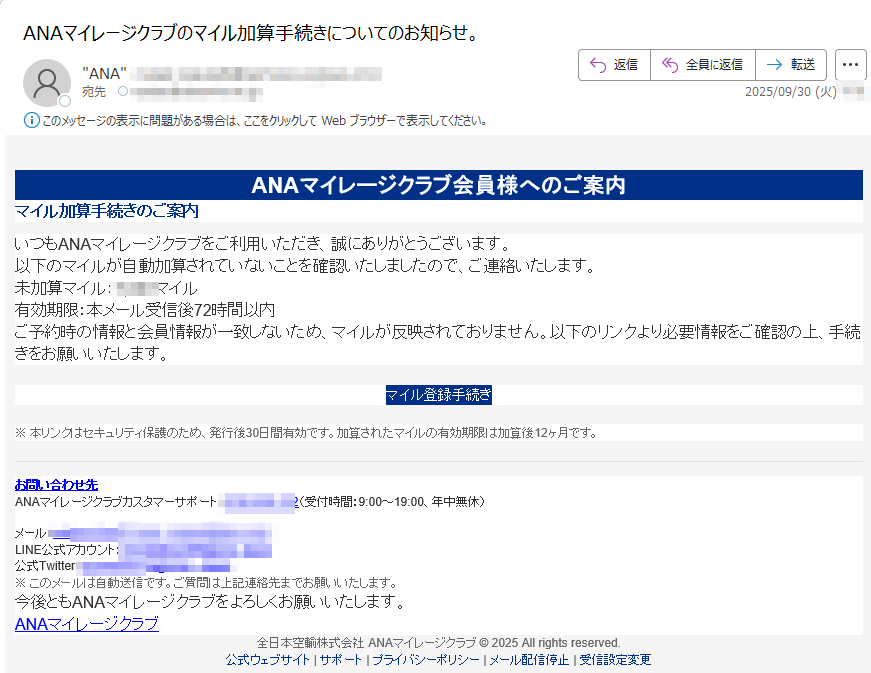This screenshot has width=871, height=673.
Task: Click the sender name "ANA"
Action: [x=103, y=73]
